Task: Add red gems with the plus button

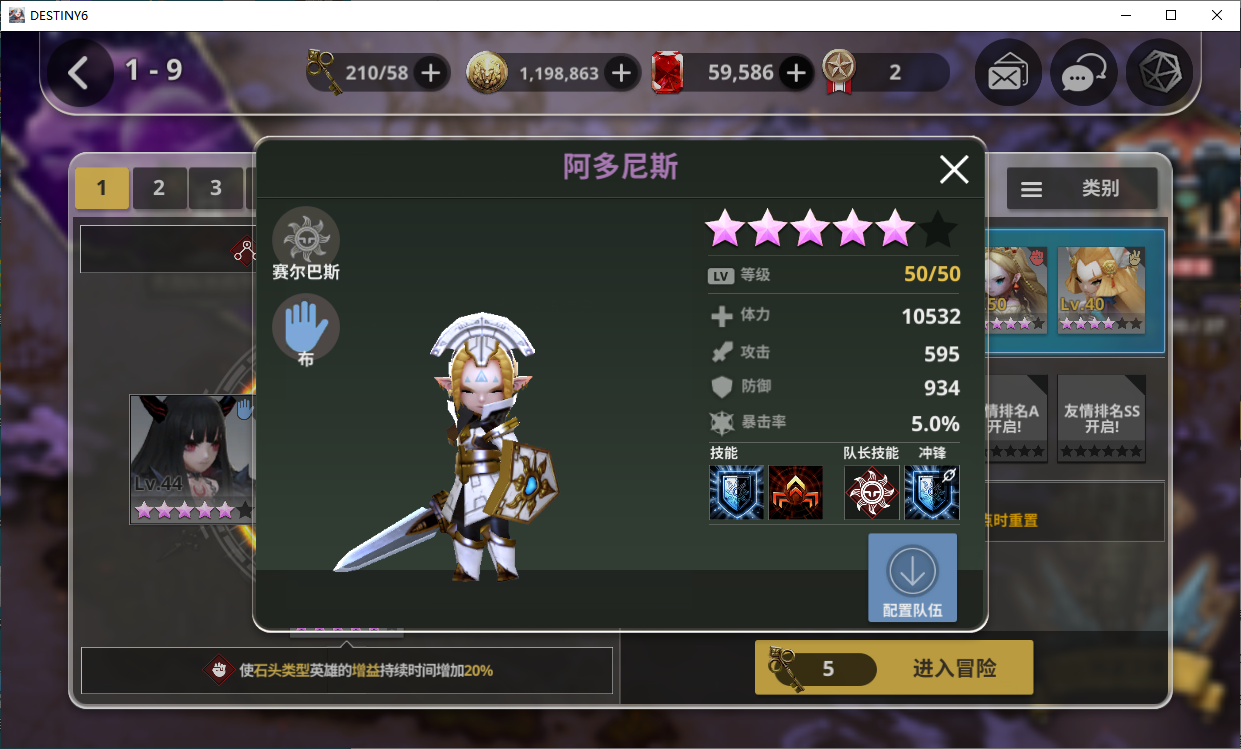Action: (x=795, y=73)
